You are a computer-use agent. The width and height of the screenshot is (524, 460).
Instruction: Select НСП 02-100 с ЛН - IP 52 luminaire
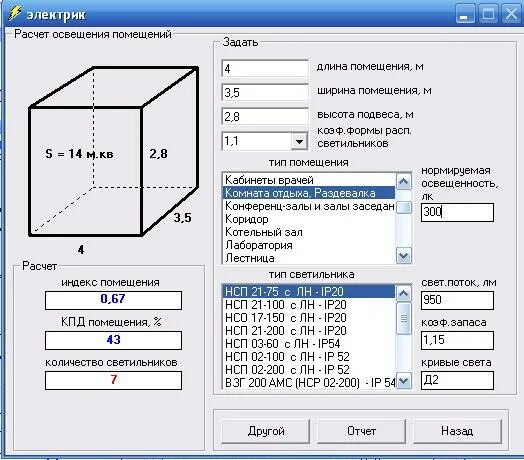pyautogui.click(x=308, y=357)
